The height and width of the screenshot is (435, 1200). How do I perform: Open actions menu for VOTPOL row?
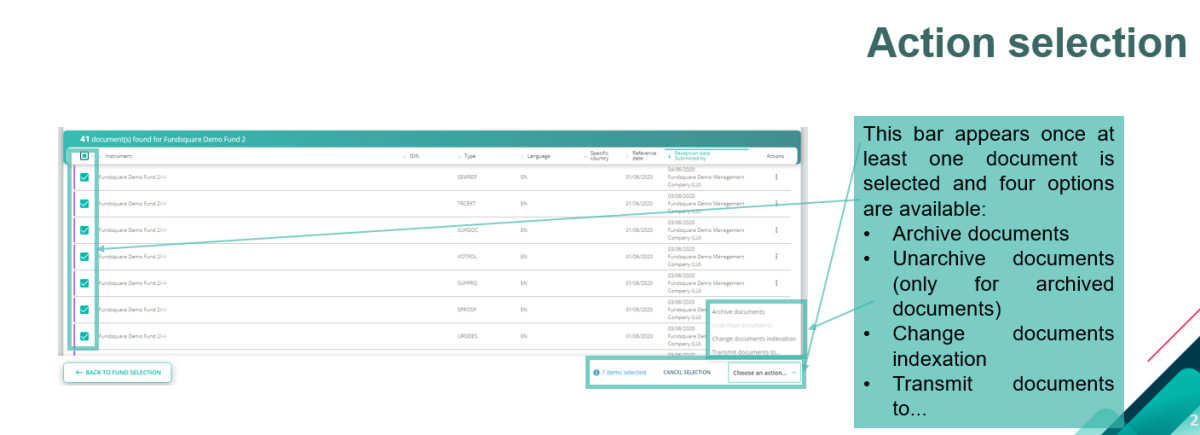[776, 257]
